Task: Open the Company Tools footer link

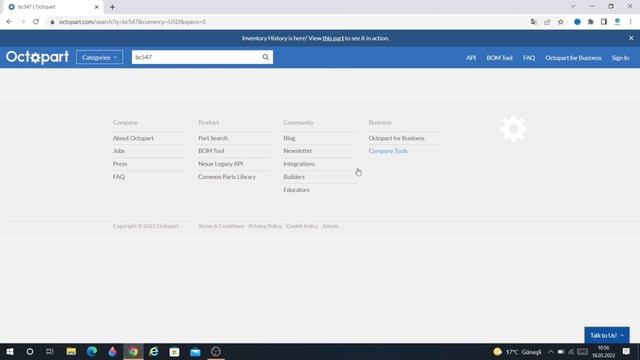Action: [x=388, y=151]
